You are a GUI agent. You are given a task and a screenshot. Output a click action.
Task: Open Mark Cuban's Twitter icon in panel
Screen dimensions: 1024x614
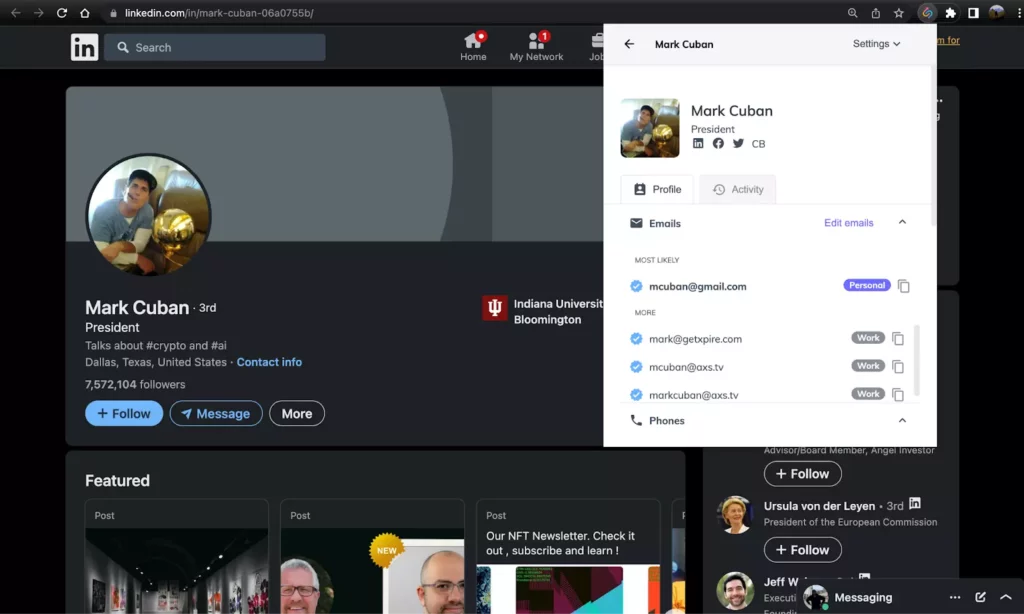click(738, 143)
